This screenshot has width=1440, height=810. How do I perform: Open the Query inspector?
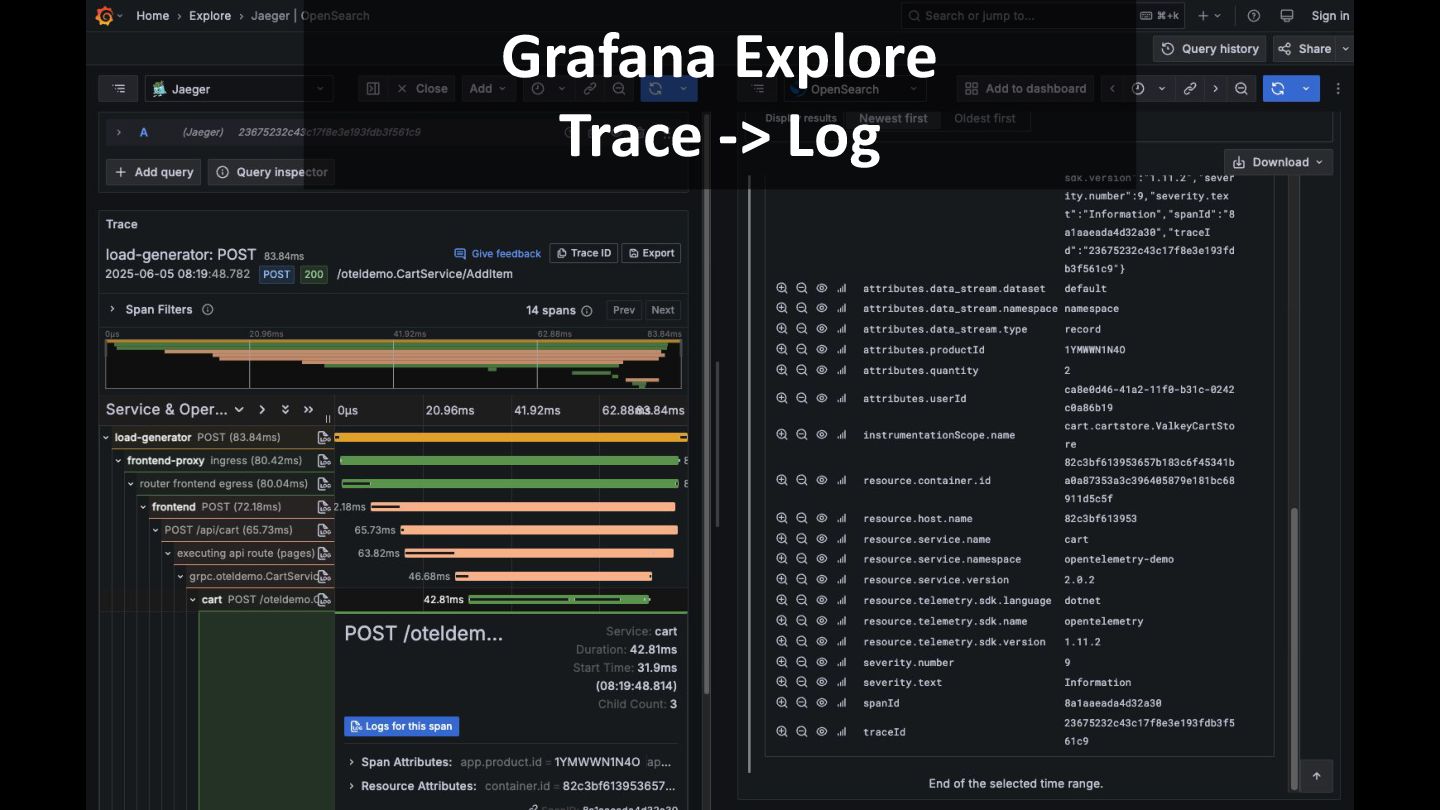pyautogui.click(x=271, y=172)
